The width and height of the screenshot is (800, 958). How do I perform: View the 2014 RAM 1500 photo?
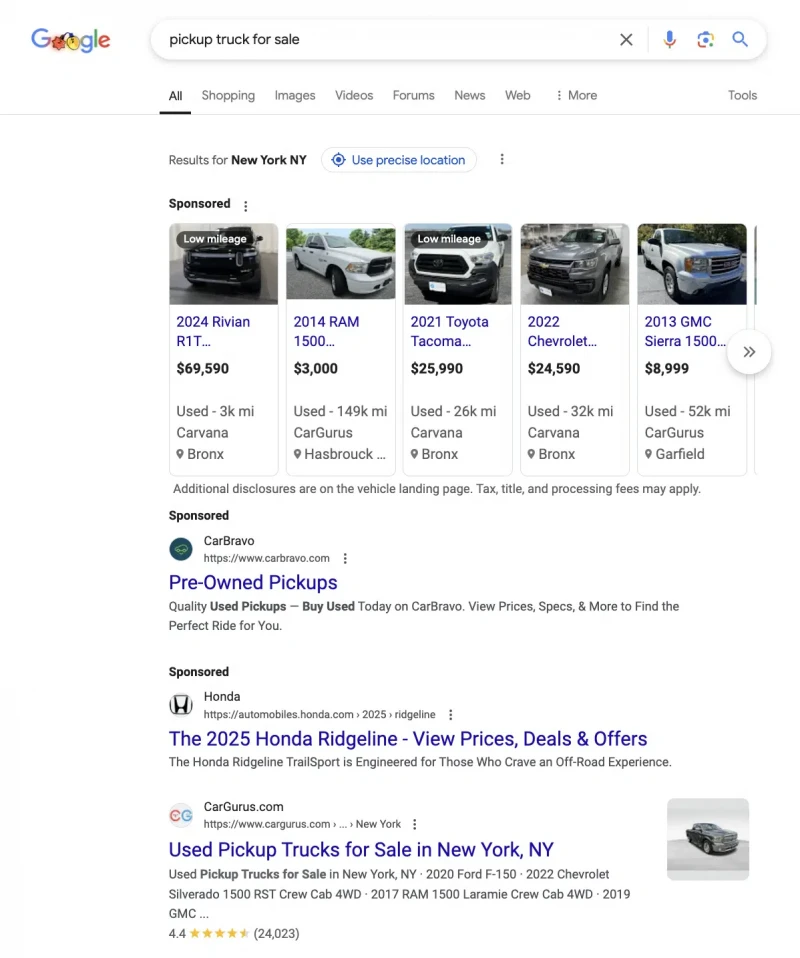click(341, 264)
